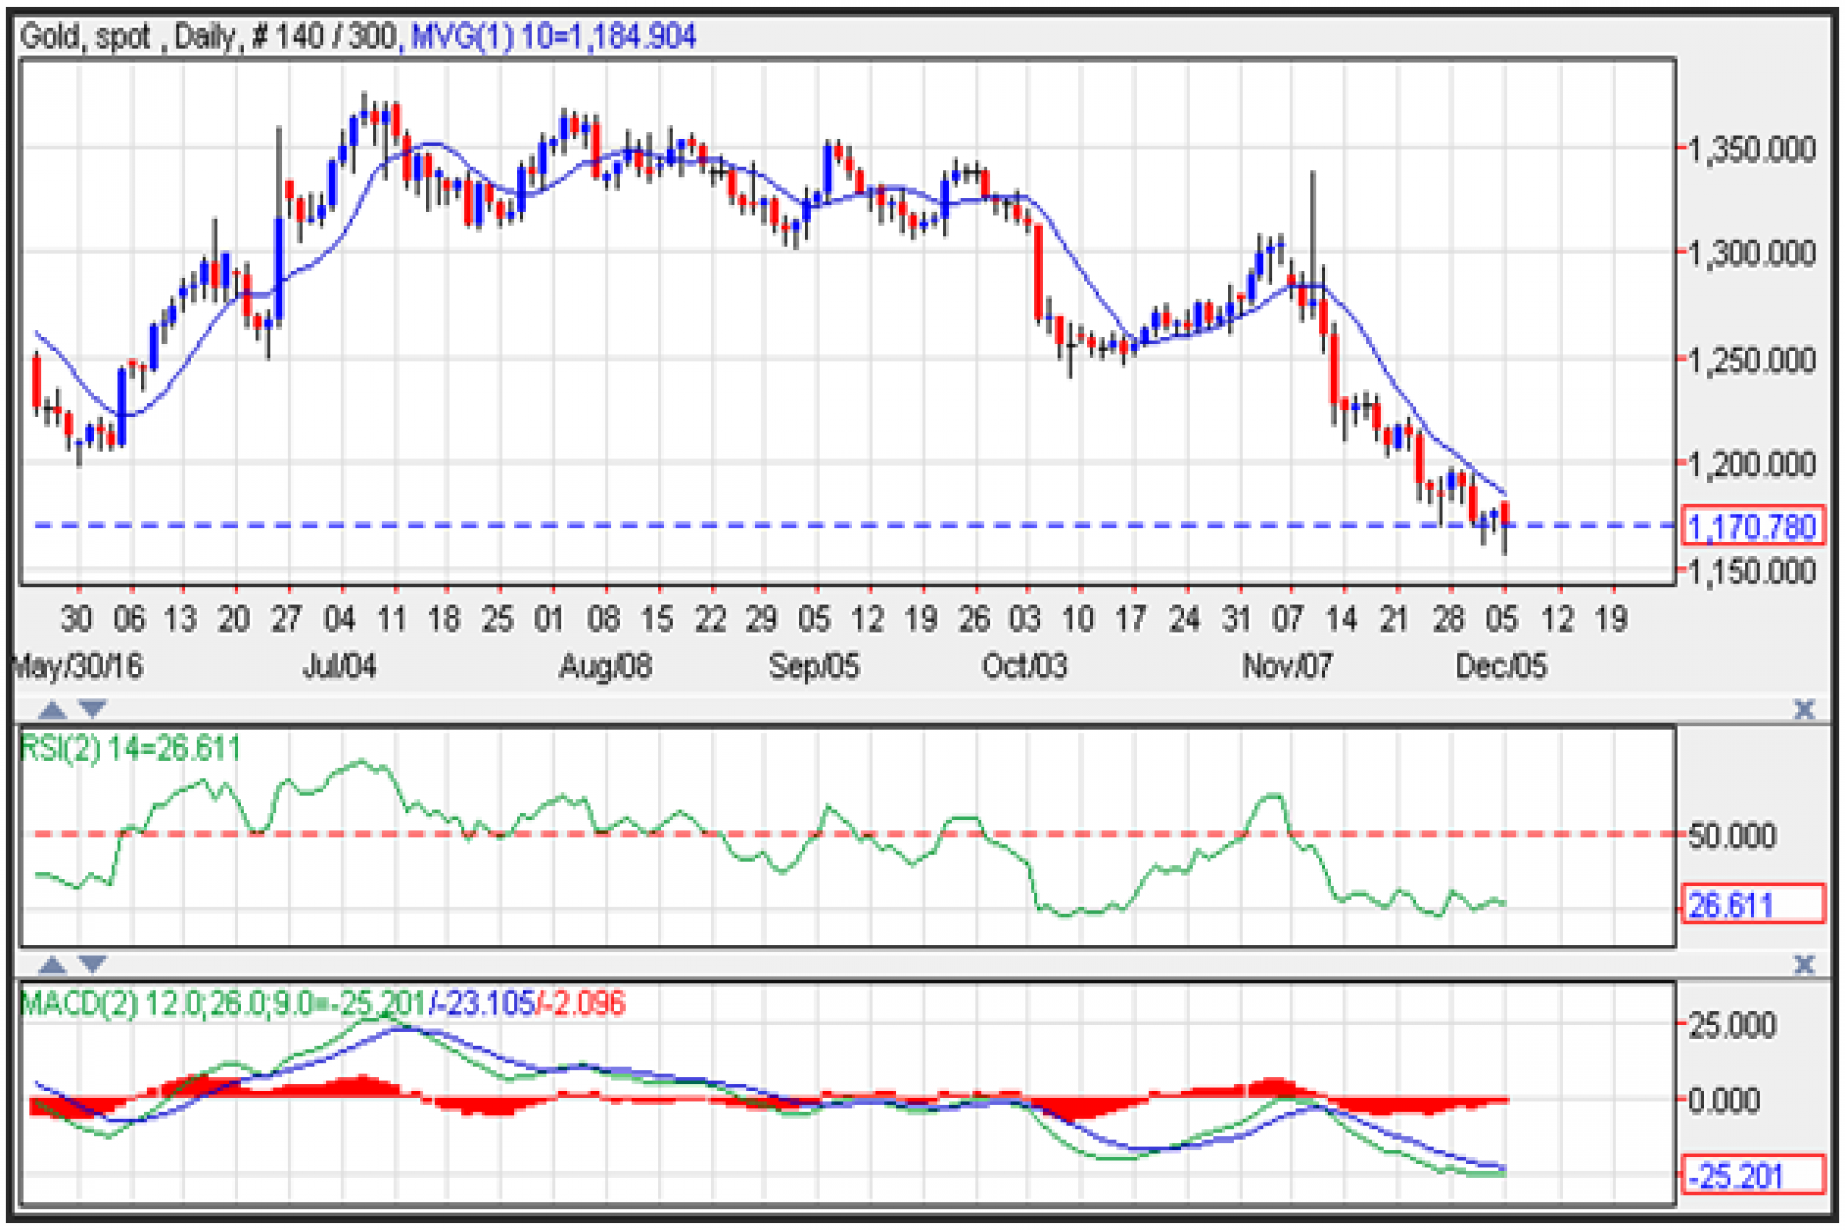Image resolution: width=1845 pixels, height=1230 pixels.
Task: Click the 26.611 RSI value tag
Action: point(1752,905)
